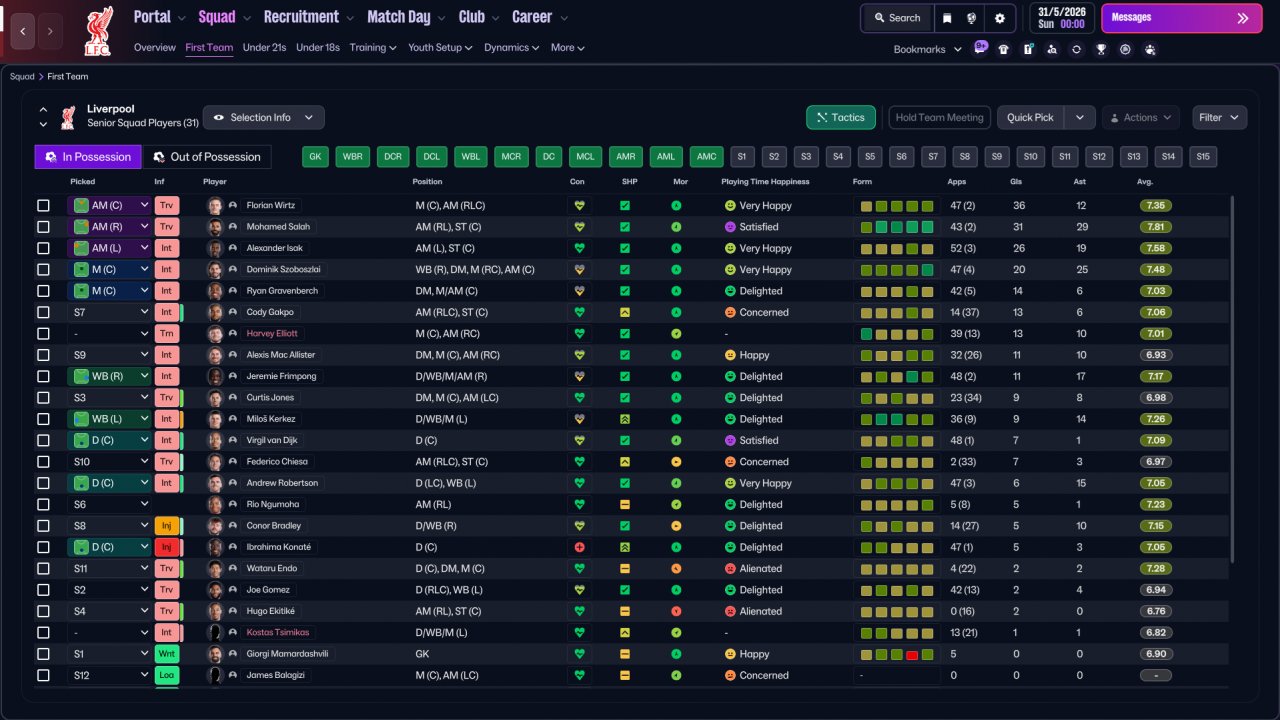This screenshot has height=720, width=1280.
Task: Click the circular arrows icon in bookmarks bar
Action: (x=1076, y=49)
